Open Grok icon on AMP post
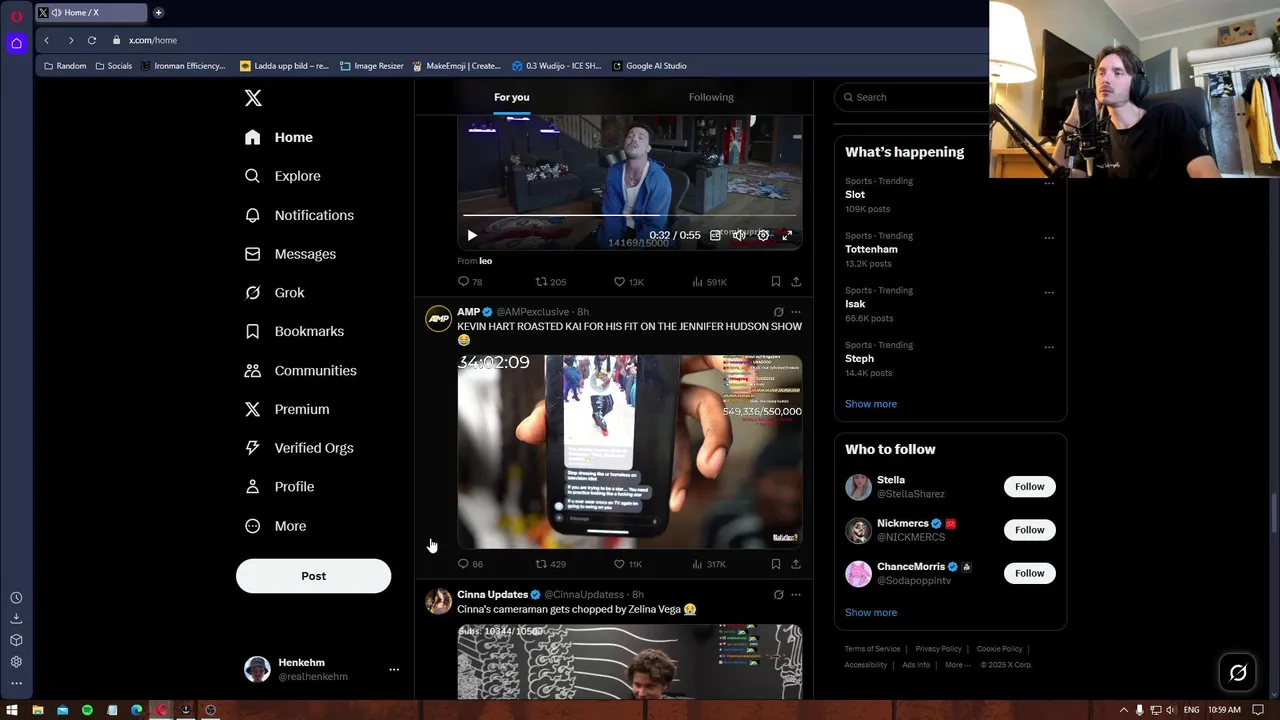Image resolution: width=1280 pixels, height=720 pixels. point(778,312)
